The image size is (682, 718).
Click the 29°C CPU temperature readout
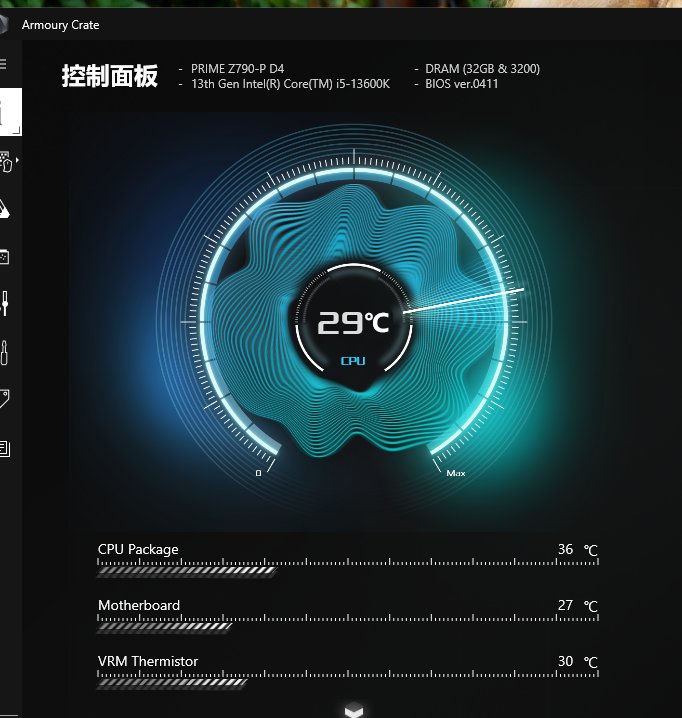pyautogui.click(x=353, y=323)
